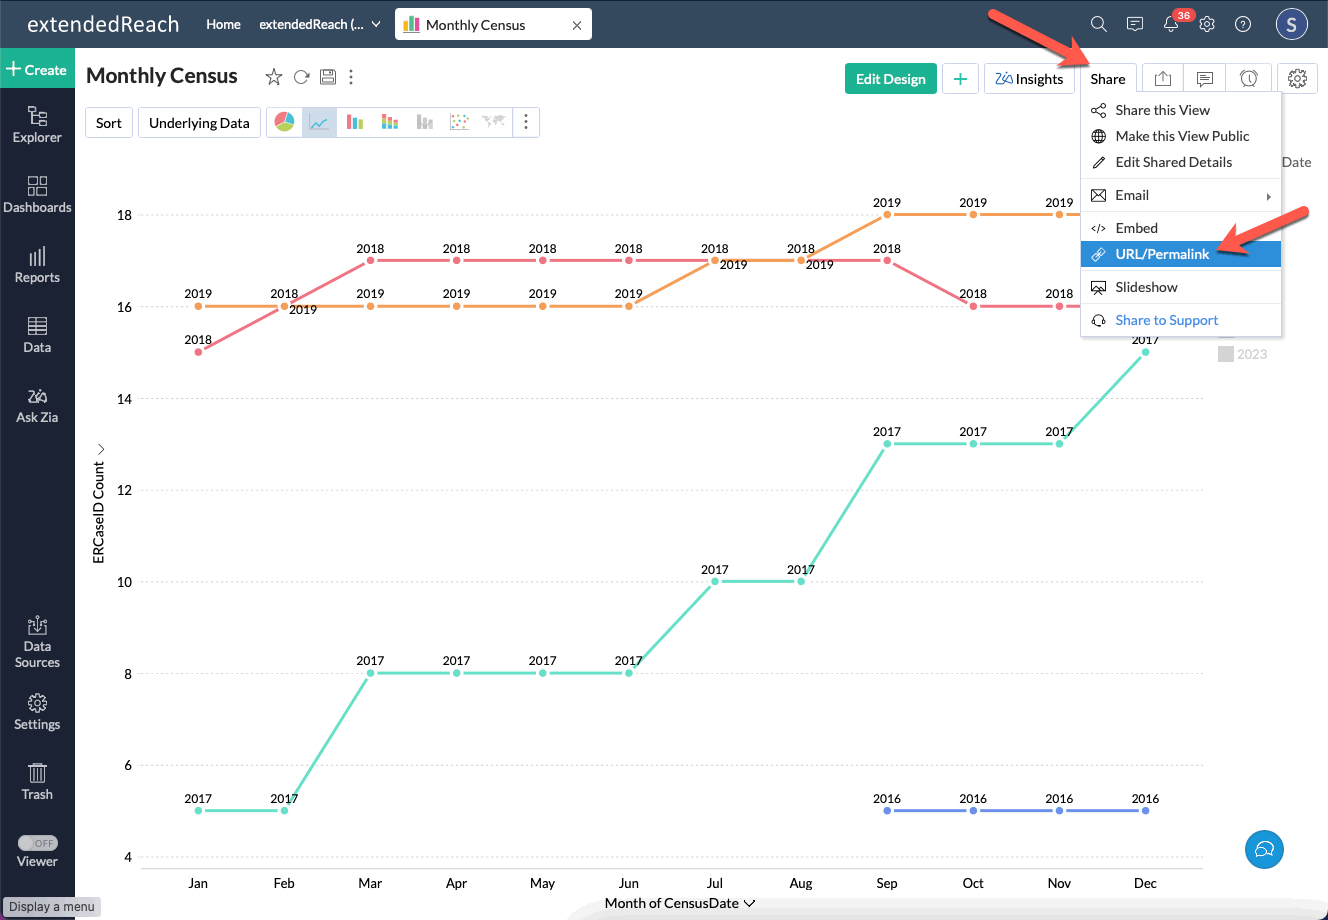The height and width of the screenshot is (920, 1328).
Task: Click the green plus button
Action: coord(960,79)
